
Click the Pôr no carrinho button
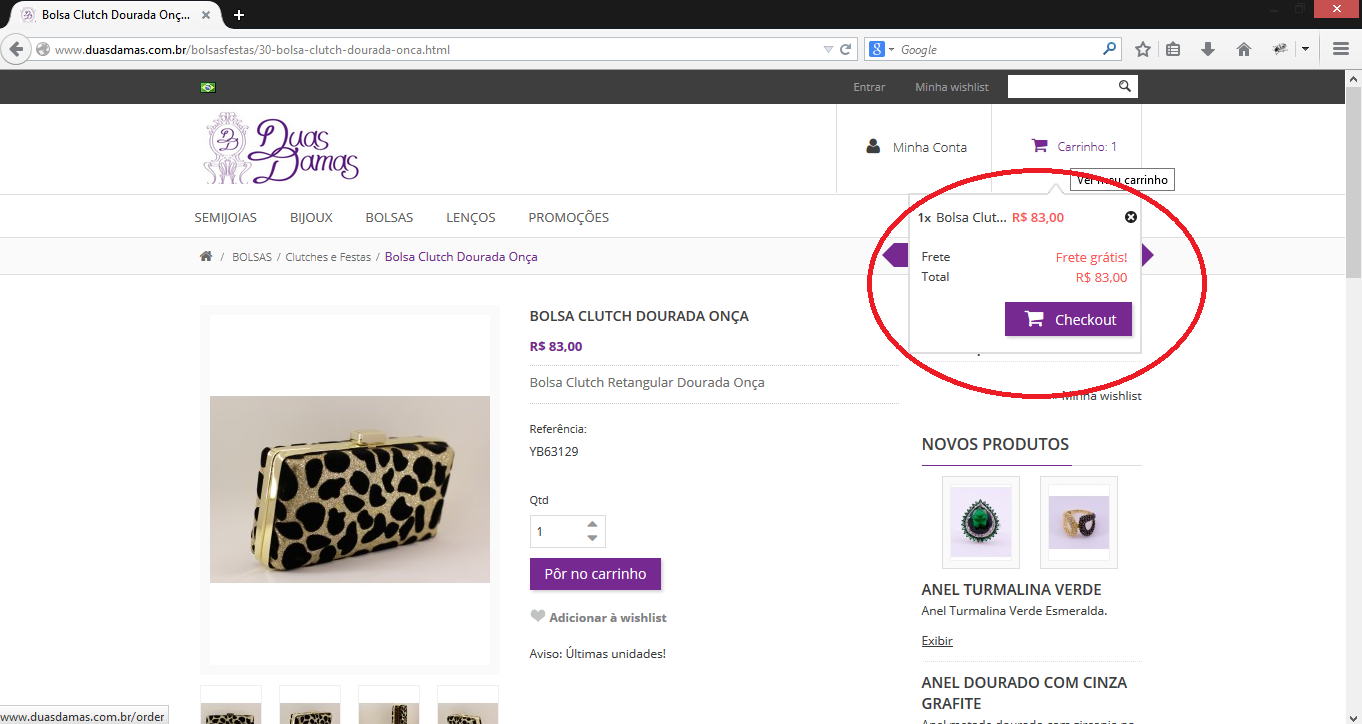(x=595, y=574)
